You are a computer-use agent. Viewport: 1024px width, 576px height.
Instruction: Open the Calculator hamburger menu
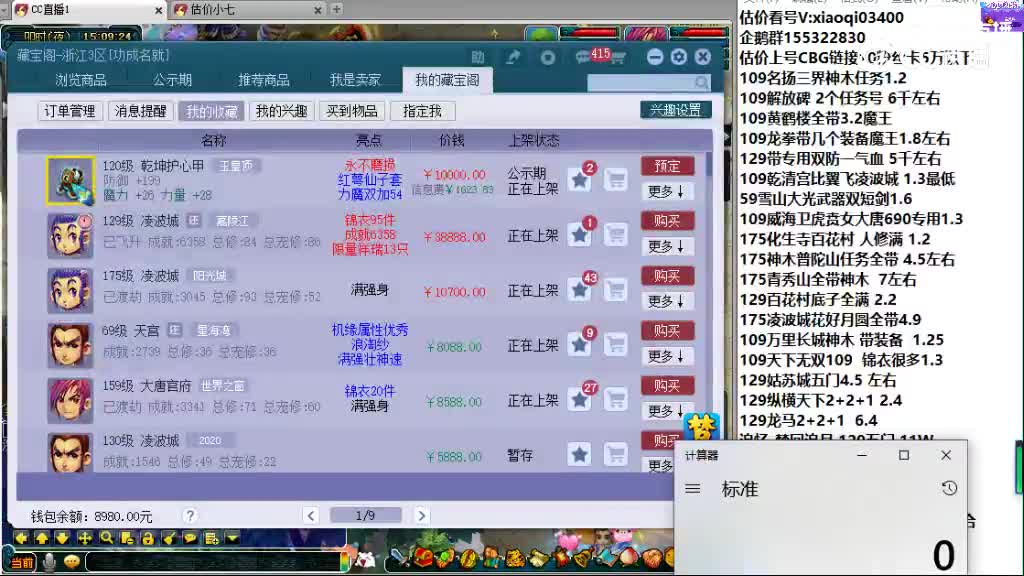pos(692,489)
